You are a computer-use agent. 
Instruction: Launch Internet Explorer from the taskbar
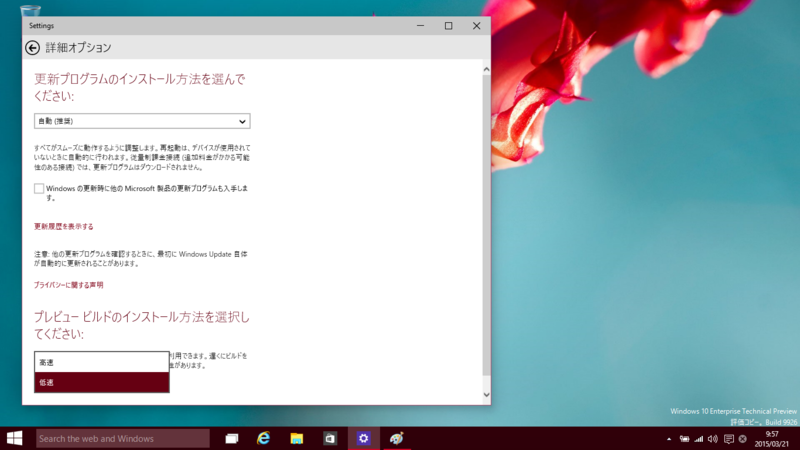pyautogui.click(x=264, y=438)
